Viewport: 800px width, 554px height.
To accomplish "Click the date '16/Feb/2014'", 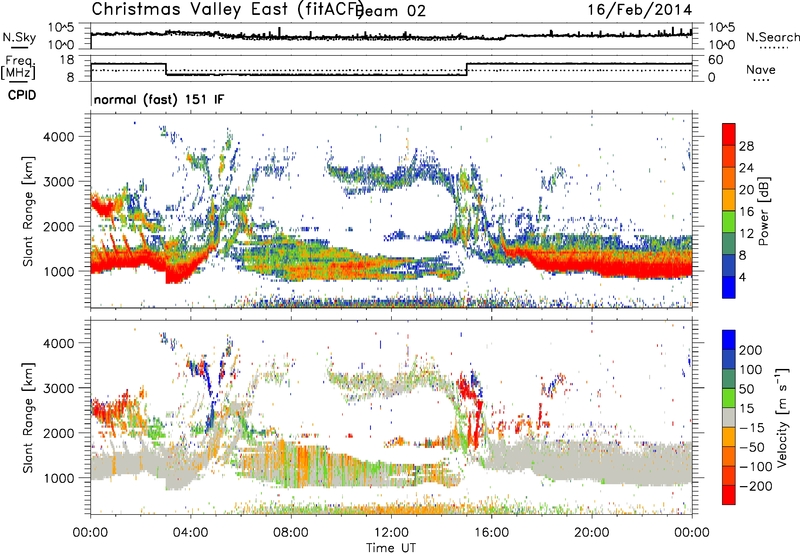I will click(640, 10).
